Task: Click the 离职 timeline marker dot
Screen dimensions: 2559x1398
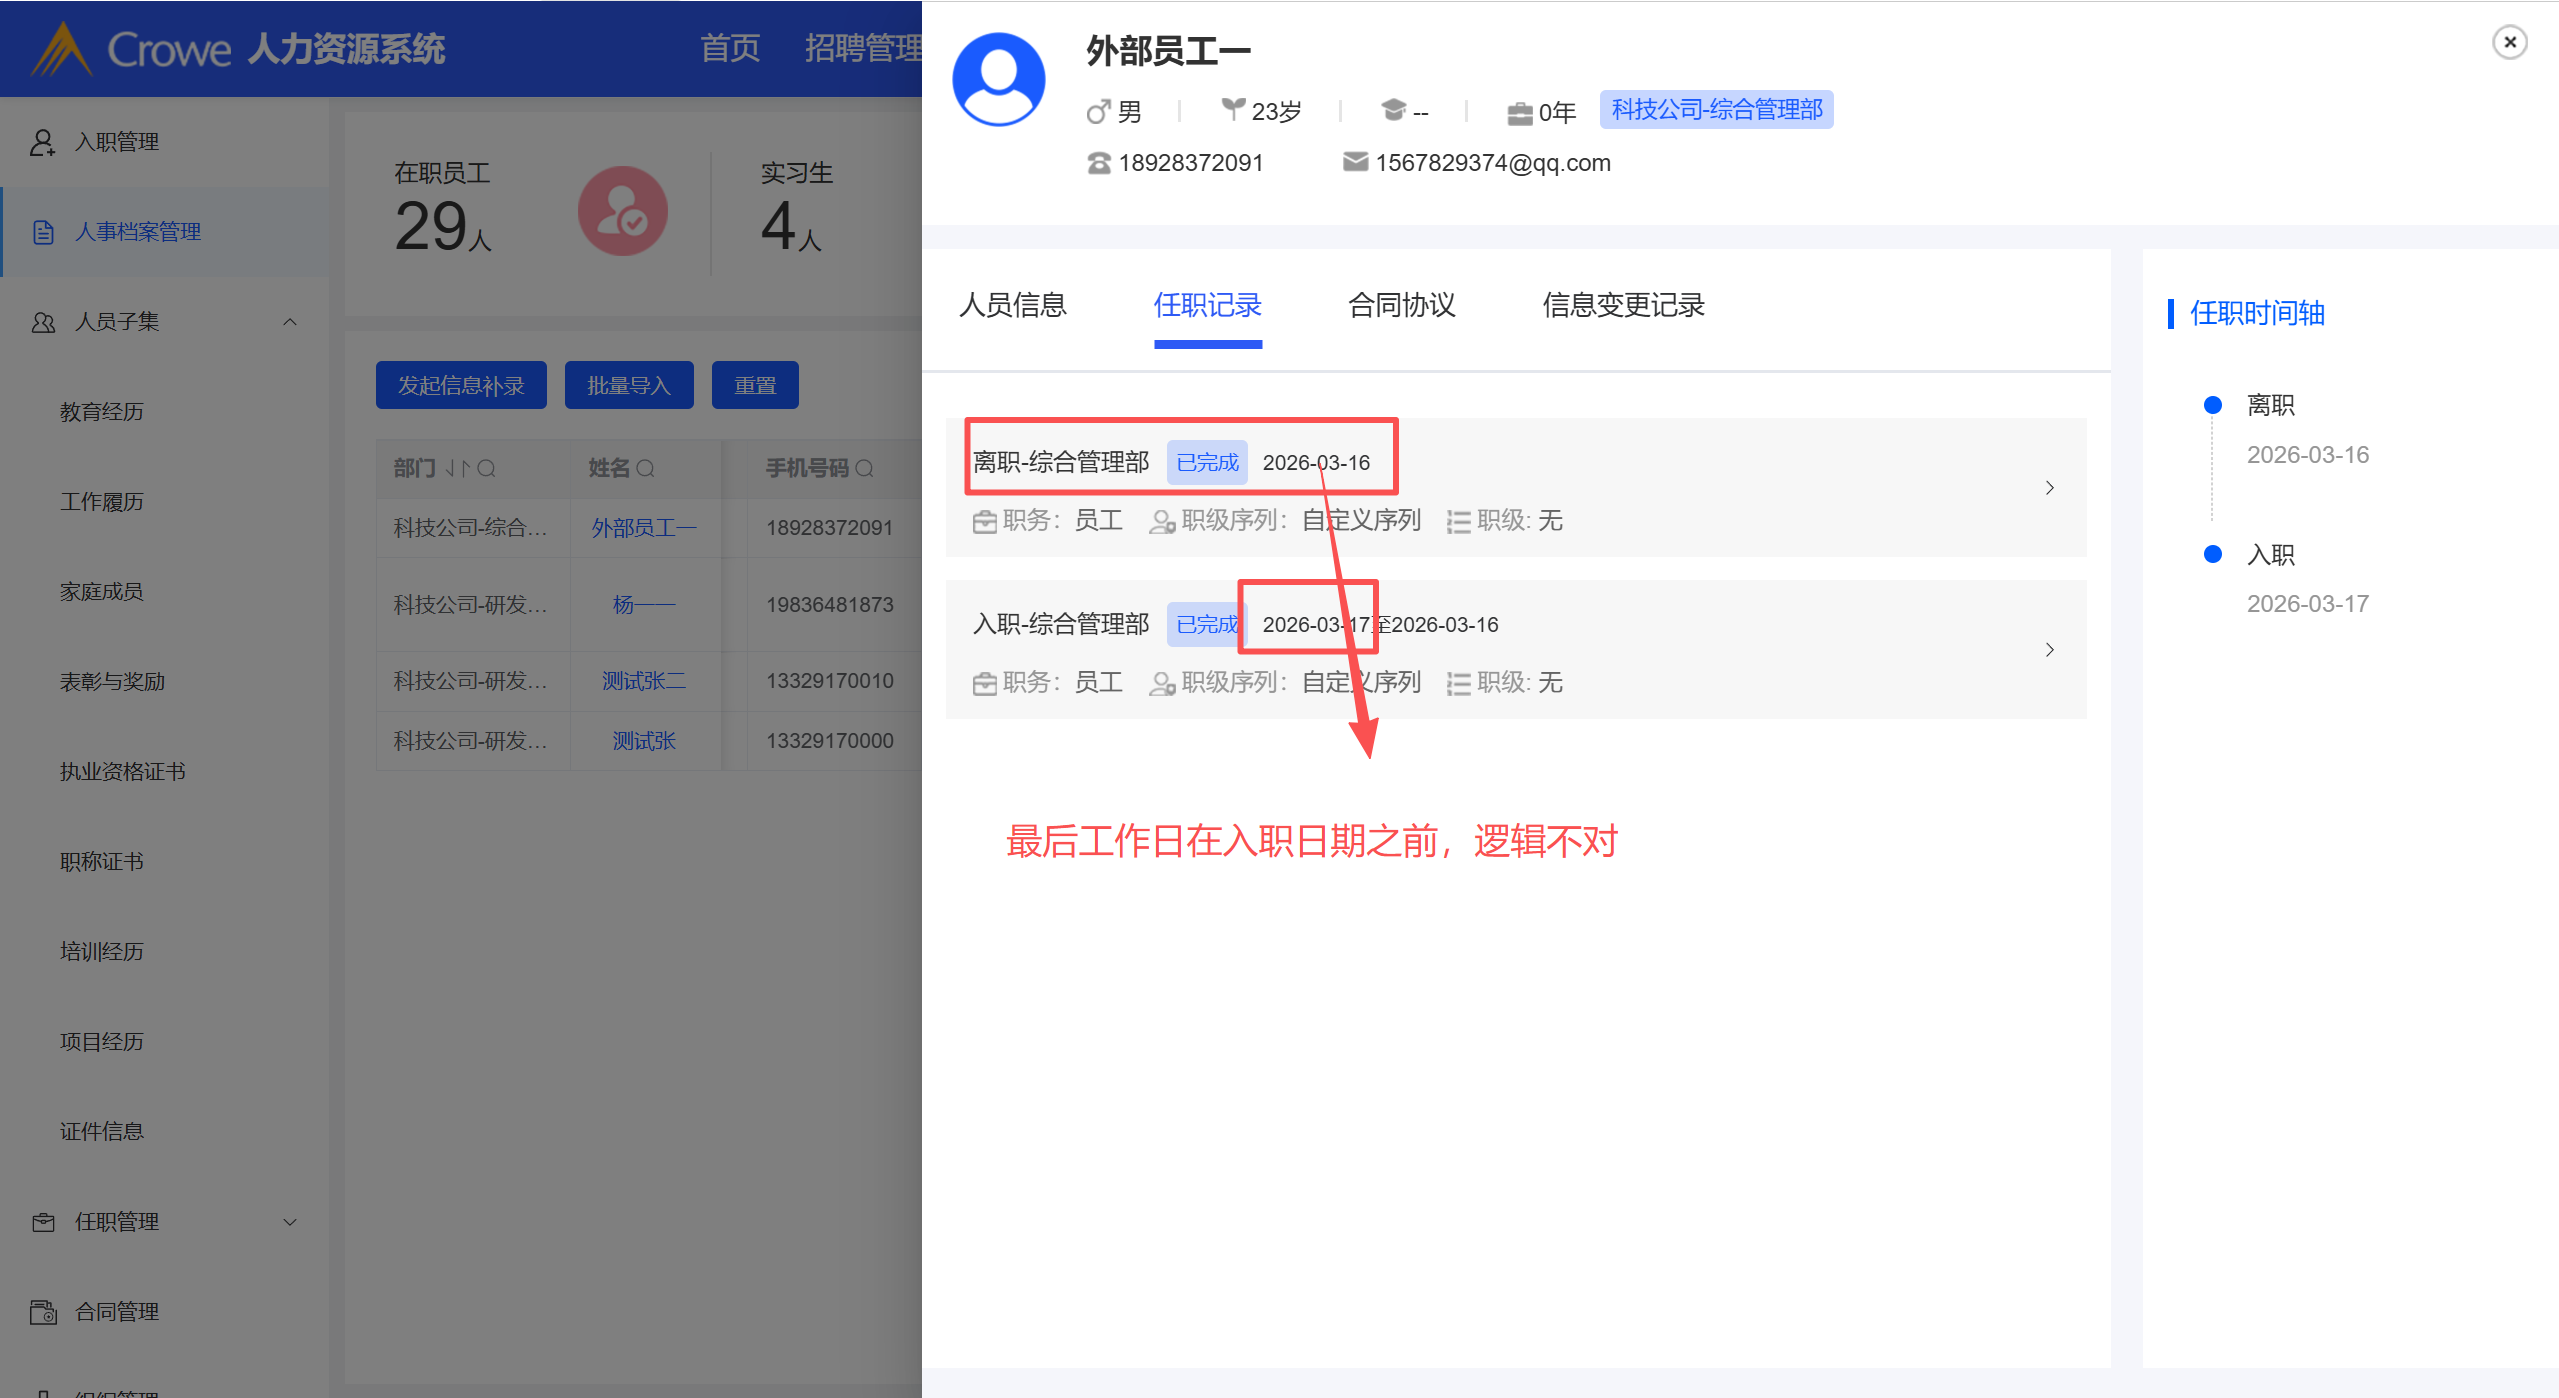Action: 2212,405
